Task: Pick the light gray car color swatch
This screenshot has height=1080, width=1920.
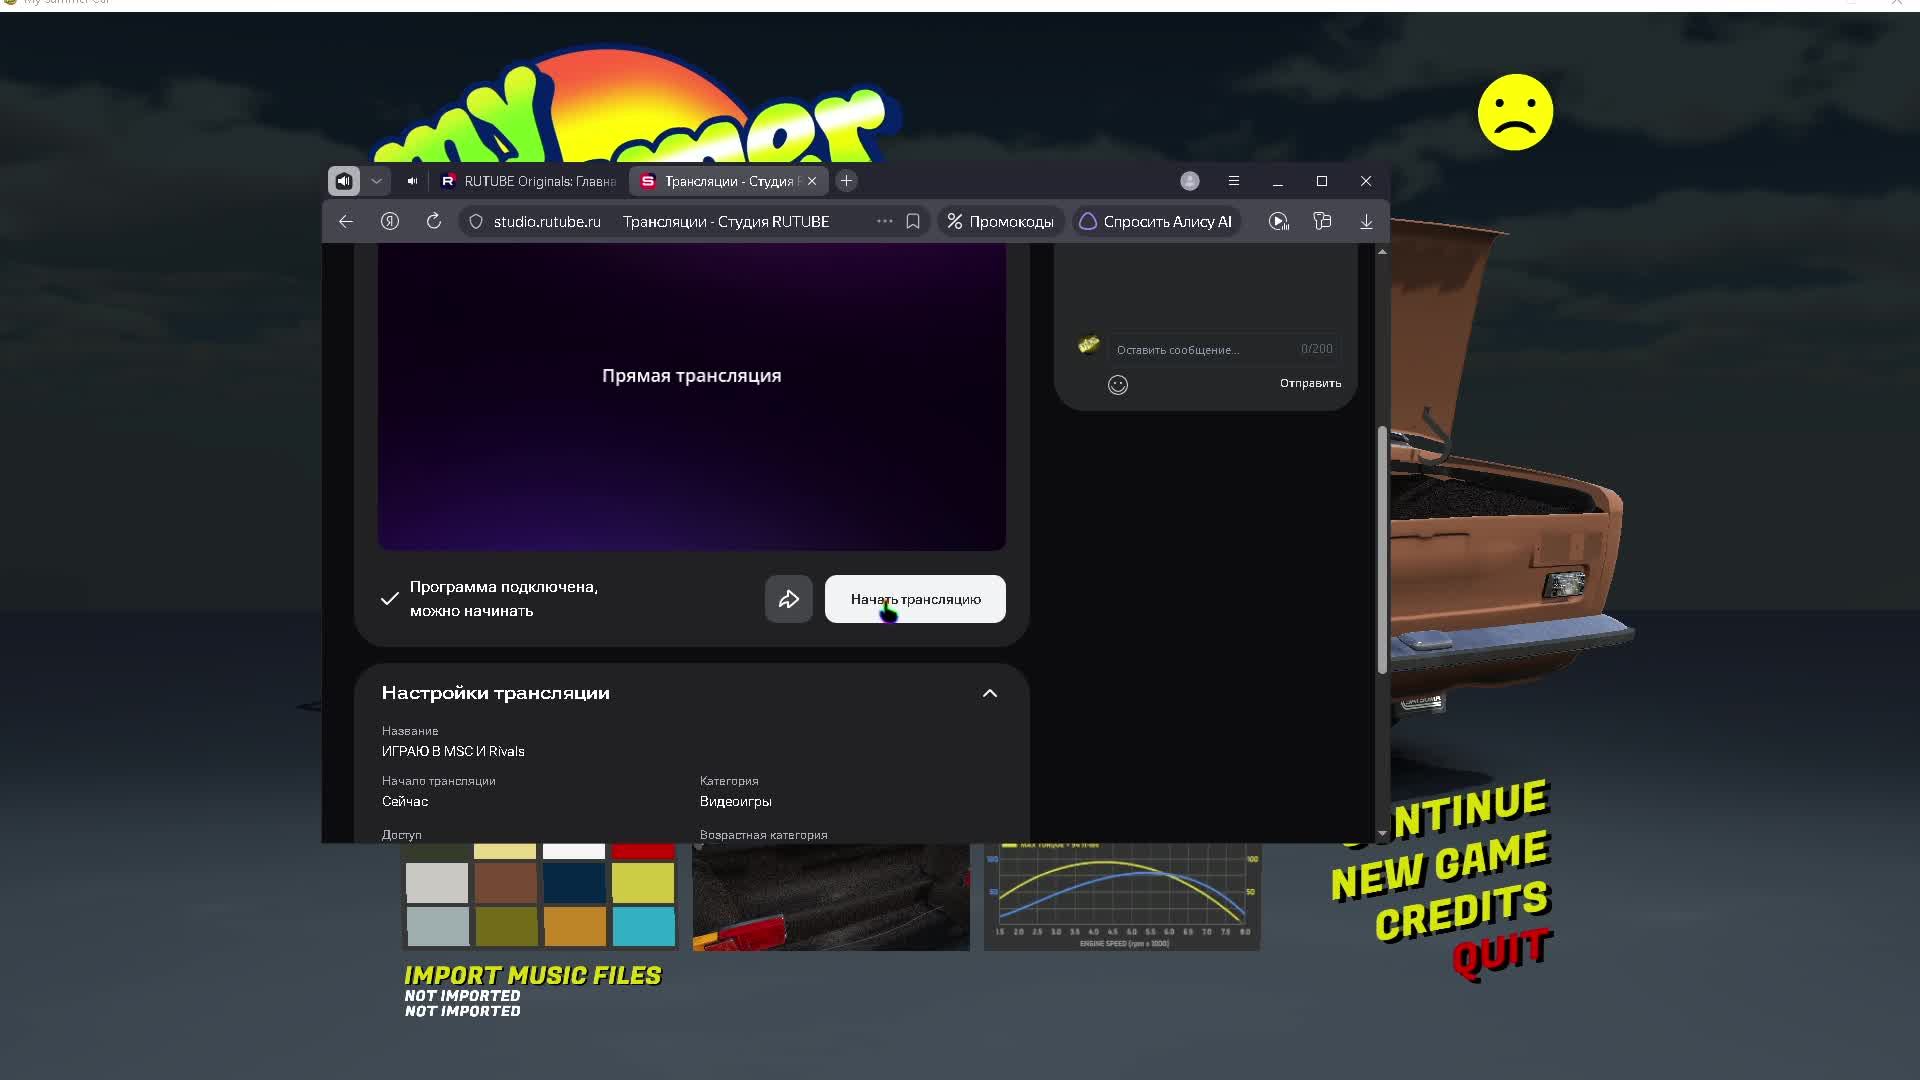Action: click(437, 883)
